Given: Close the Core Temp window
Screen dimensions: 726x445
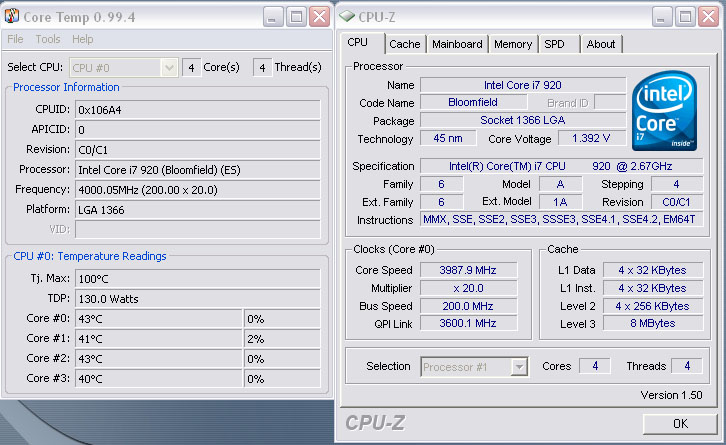Looking at the screenshot, I should click(x=319, y=17).
